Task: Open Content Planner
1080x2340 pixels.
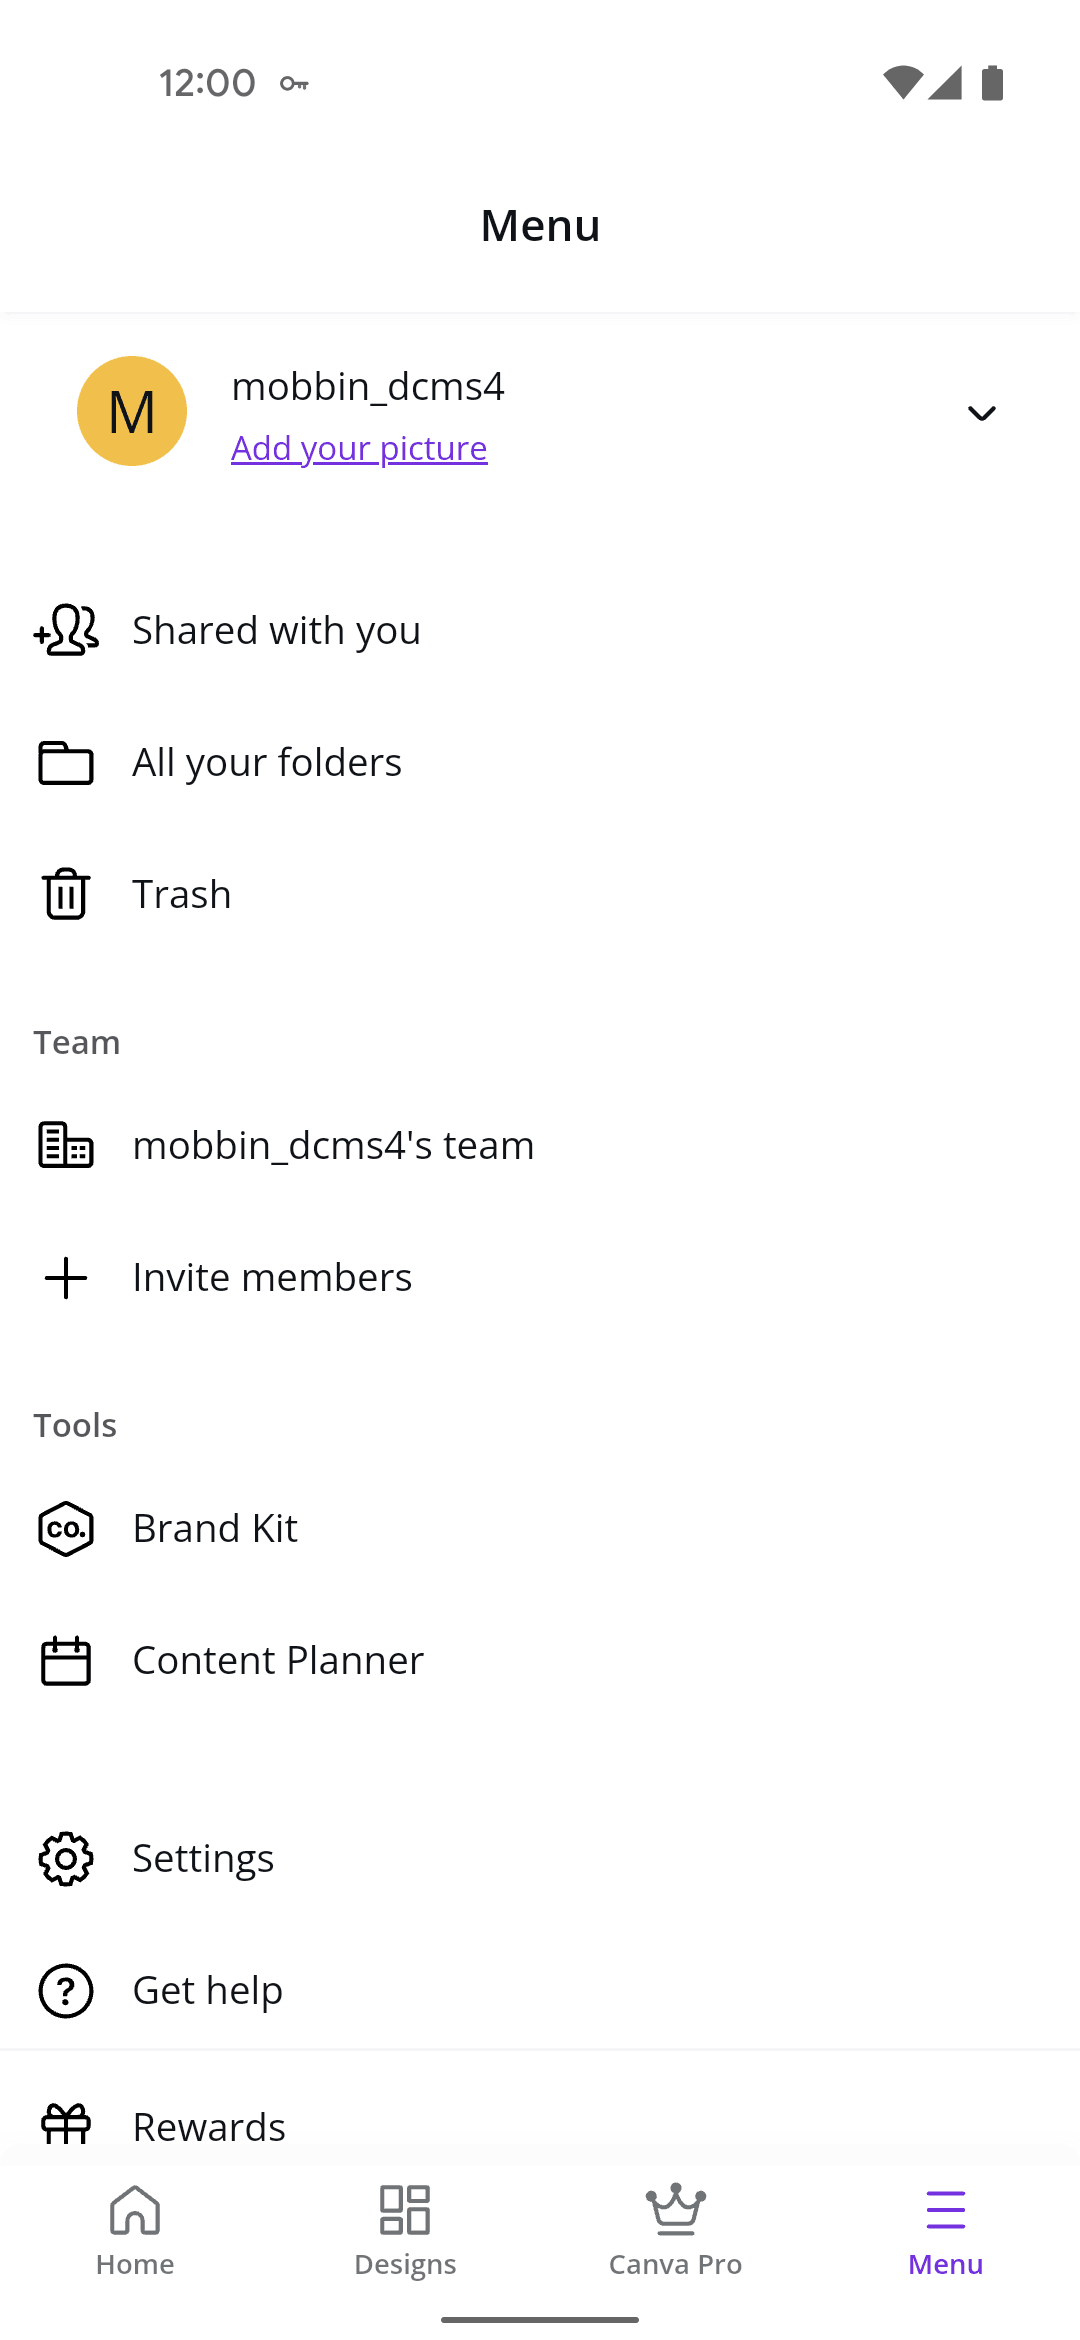Action: pyautogui.click(x=540, y=1660)
